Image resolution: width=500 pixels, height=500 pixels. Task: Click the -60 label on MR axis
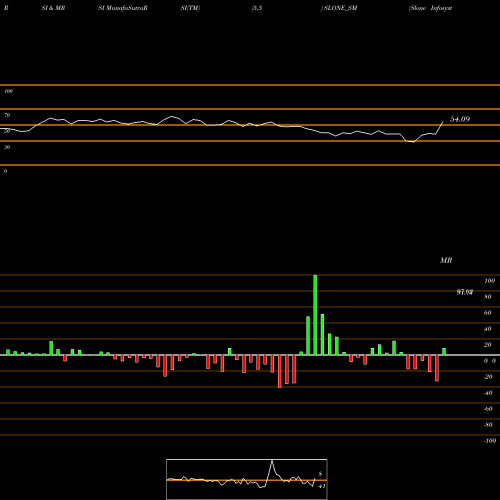[x=488, y=409]
